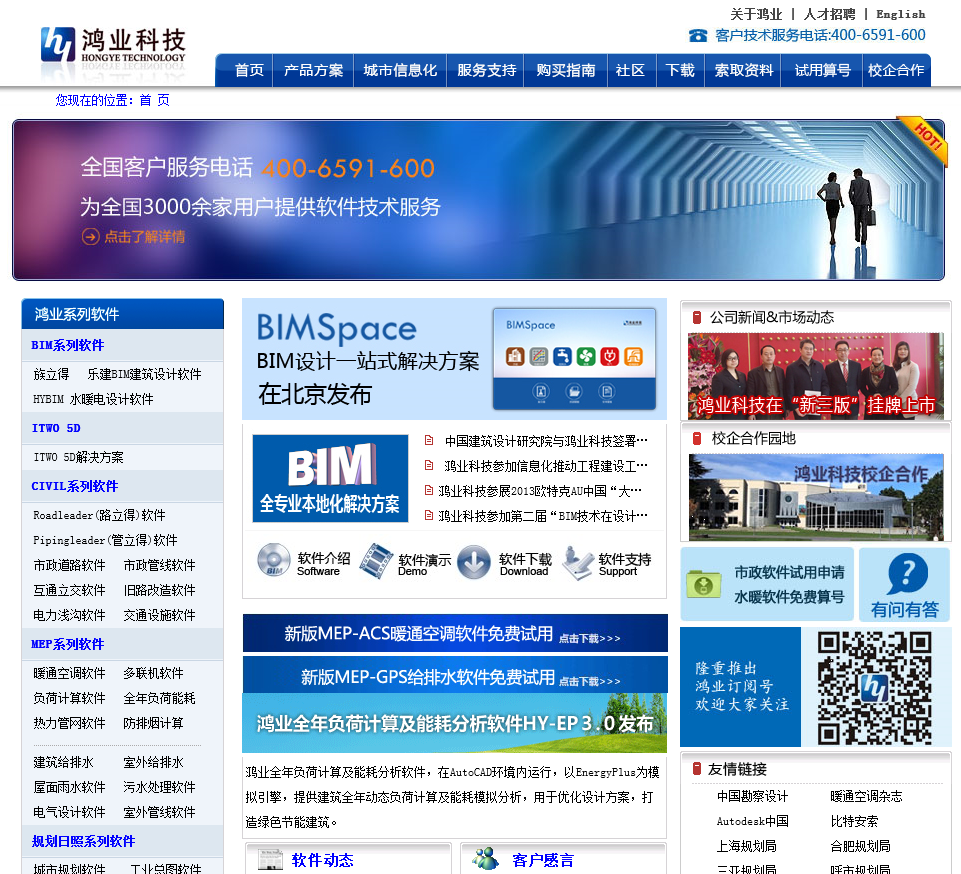
Task: Open the 中国勘察设计 friend link
Action: (753, 796)
